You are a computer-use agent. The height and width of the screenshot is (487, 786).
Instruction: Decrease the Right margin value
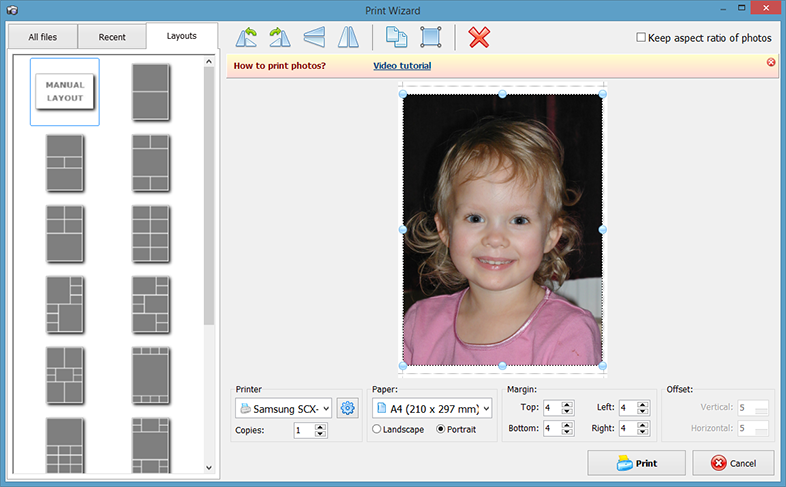tap(643, 432)
